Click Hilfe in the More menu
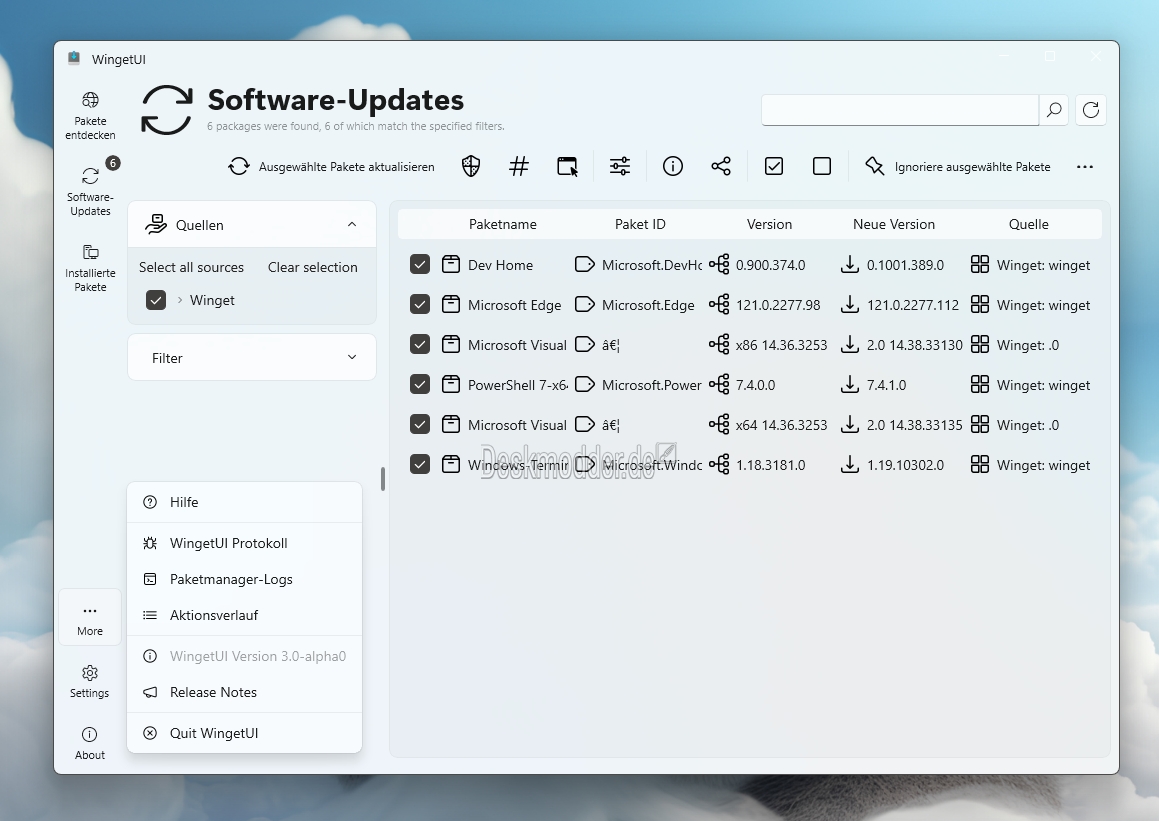Viewport: 1159px width, 821px height. pos(245,503)
